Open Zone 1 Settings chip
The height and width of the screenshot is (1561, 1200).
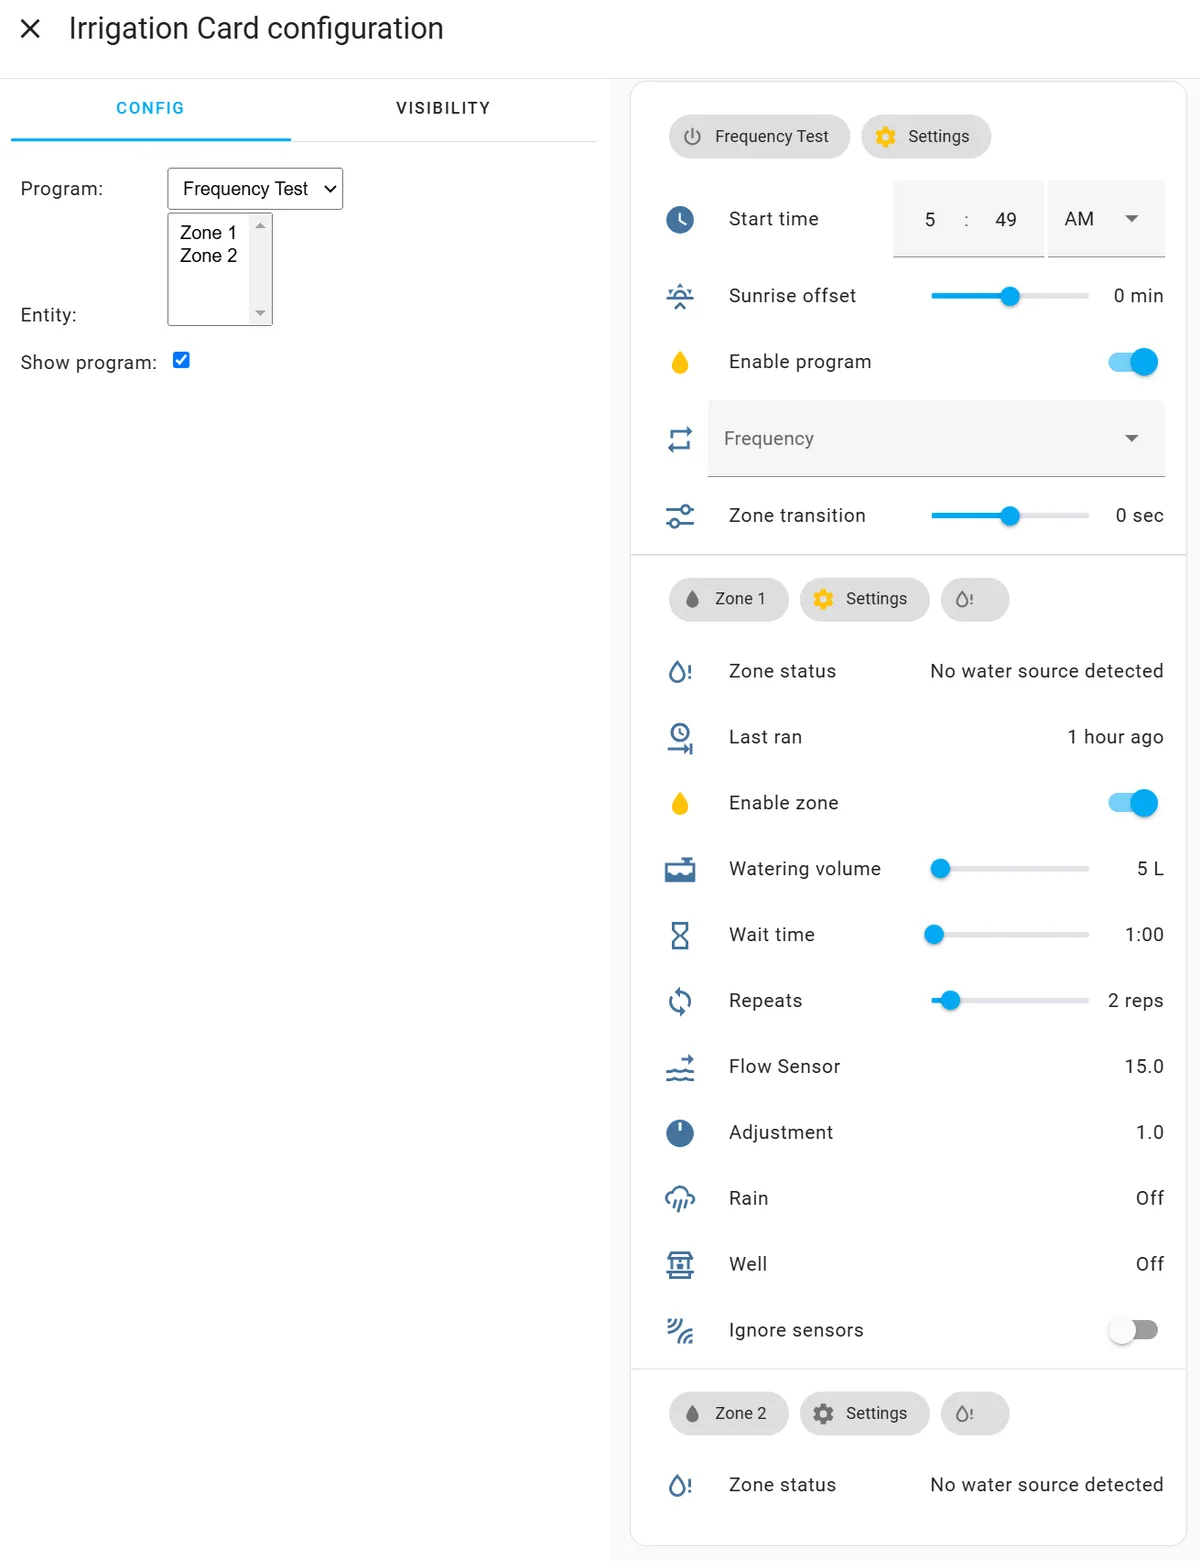[x=864, y=600]
